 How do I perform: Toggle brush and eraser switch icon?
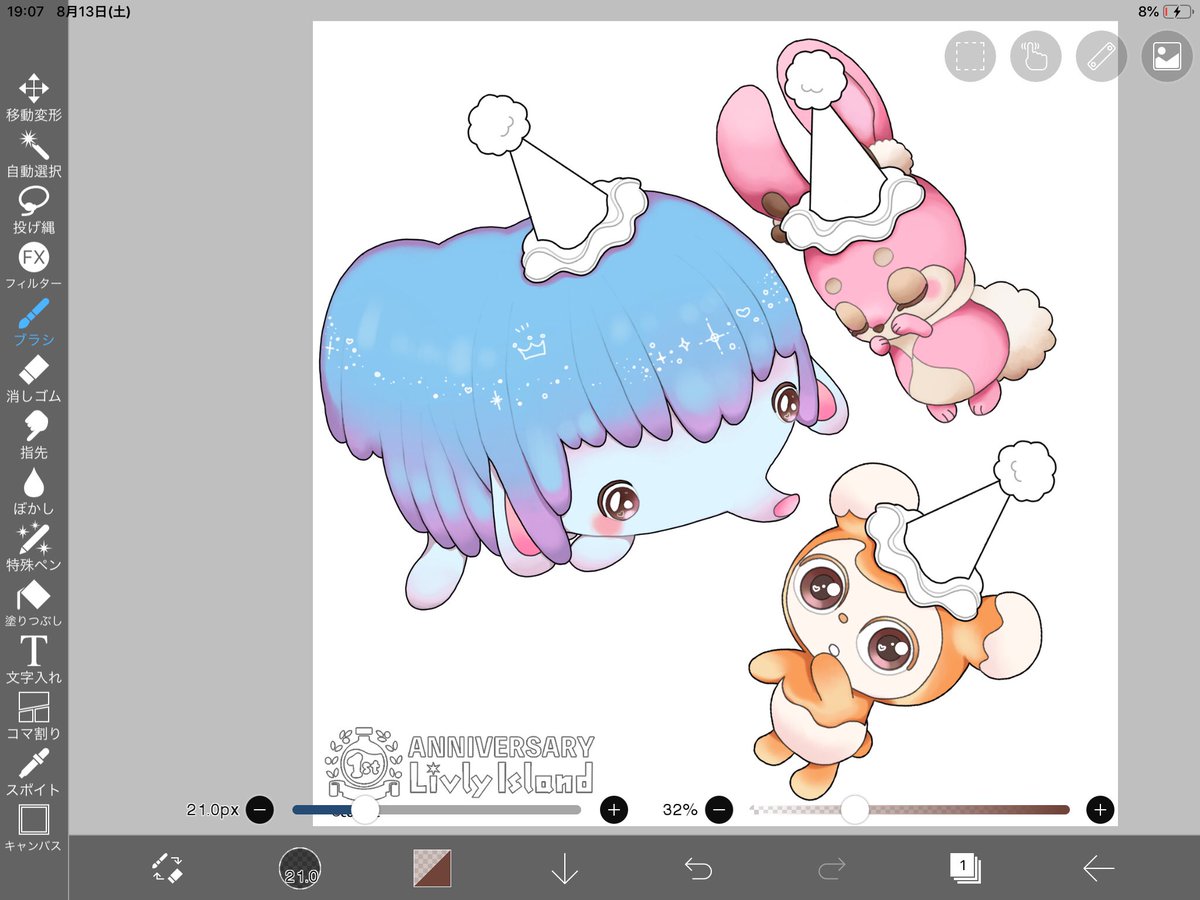167,868
